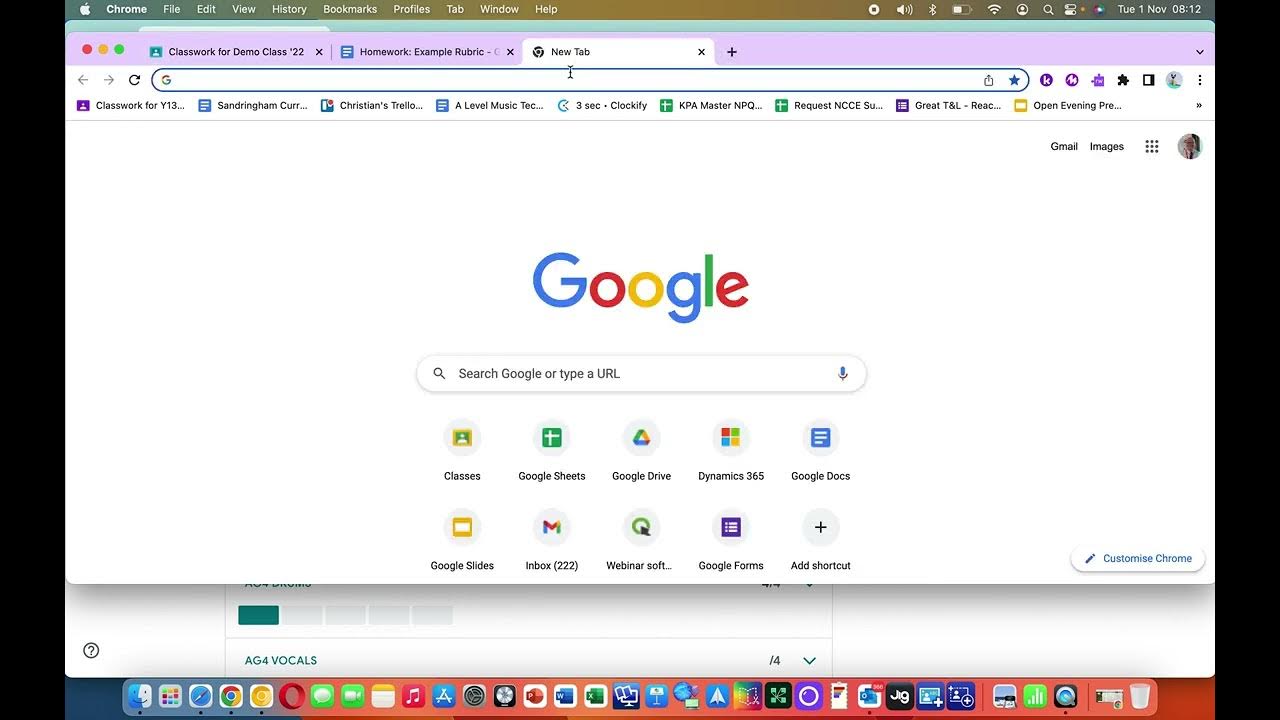Viewport: 1280px width, 720px height.
Task: Click the browser forward arrow
Action: 109,80
